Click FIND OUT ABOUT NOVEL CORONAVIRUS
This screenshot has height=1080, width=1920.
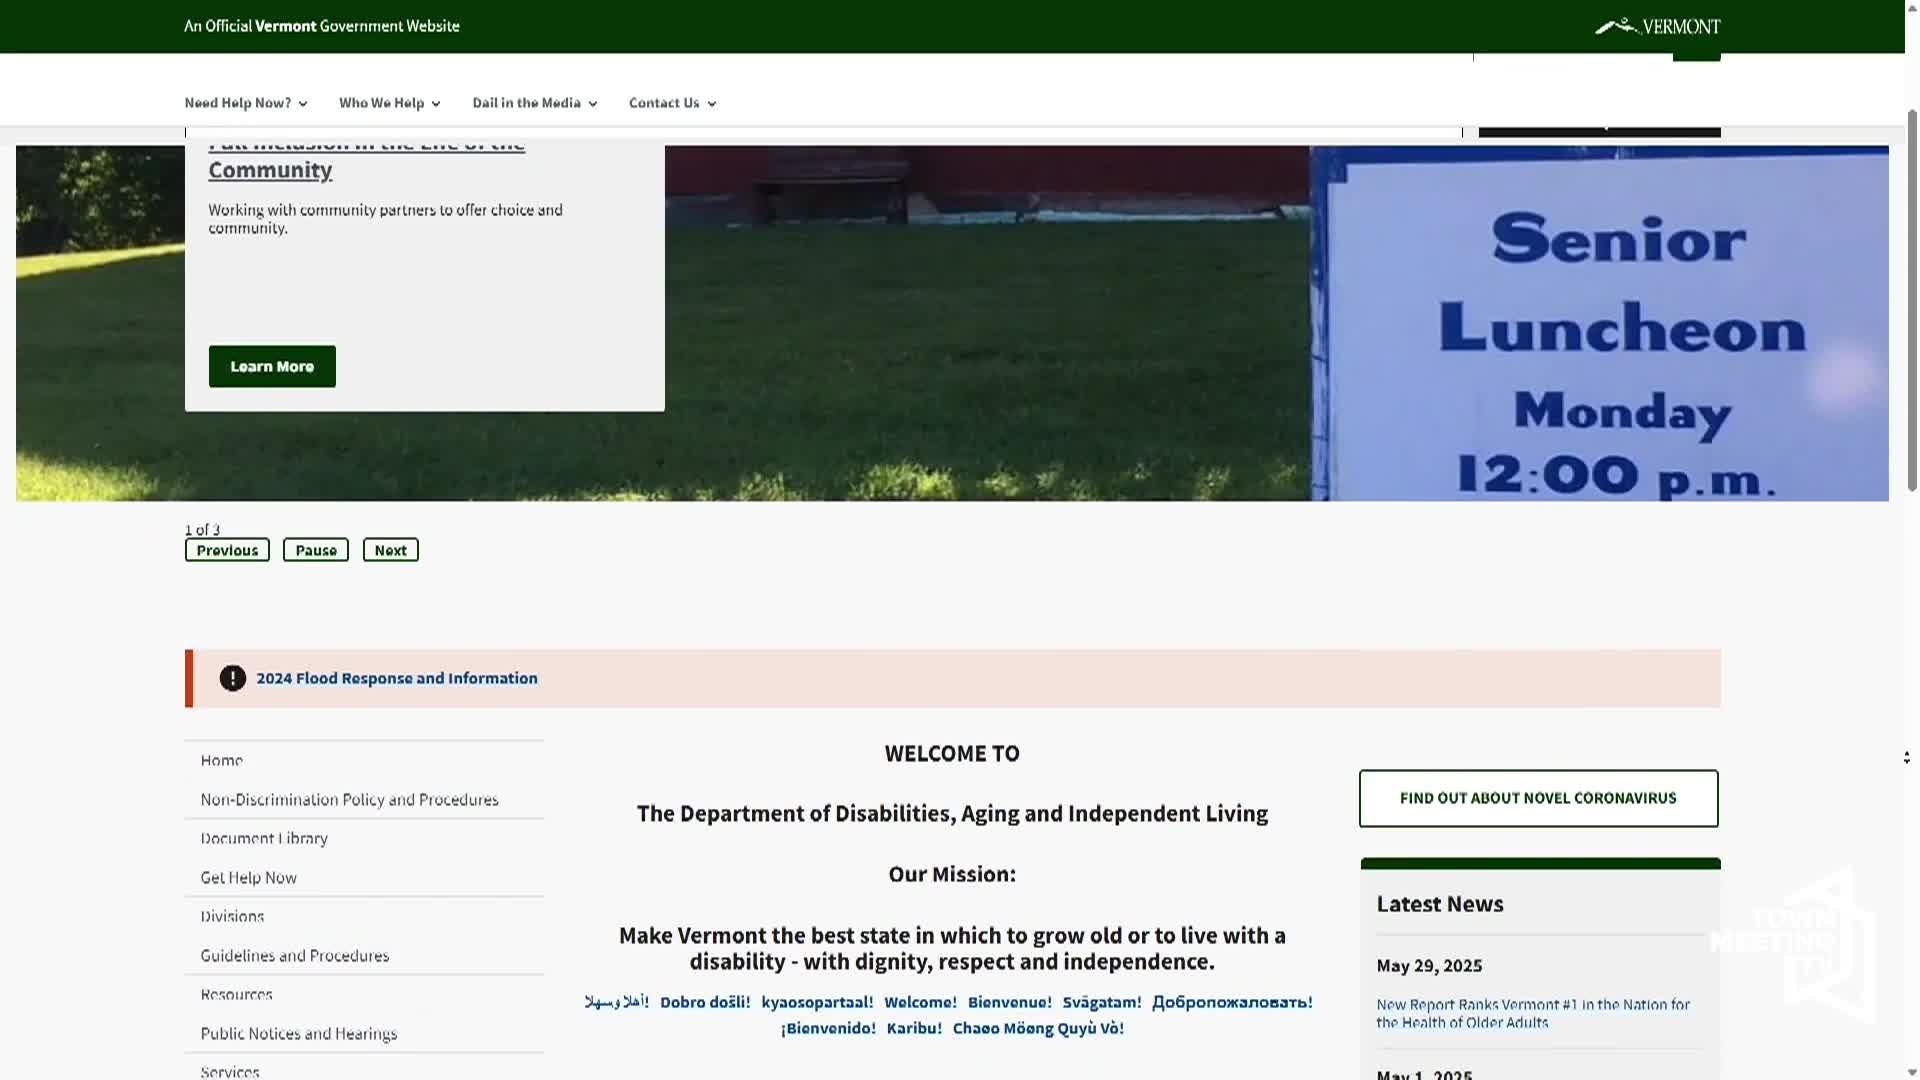1537,798
